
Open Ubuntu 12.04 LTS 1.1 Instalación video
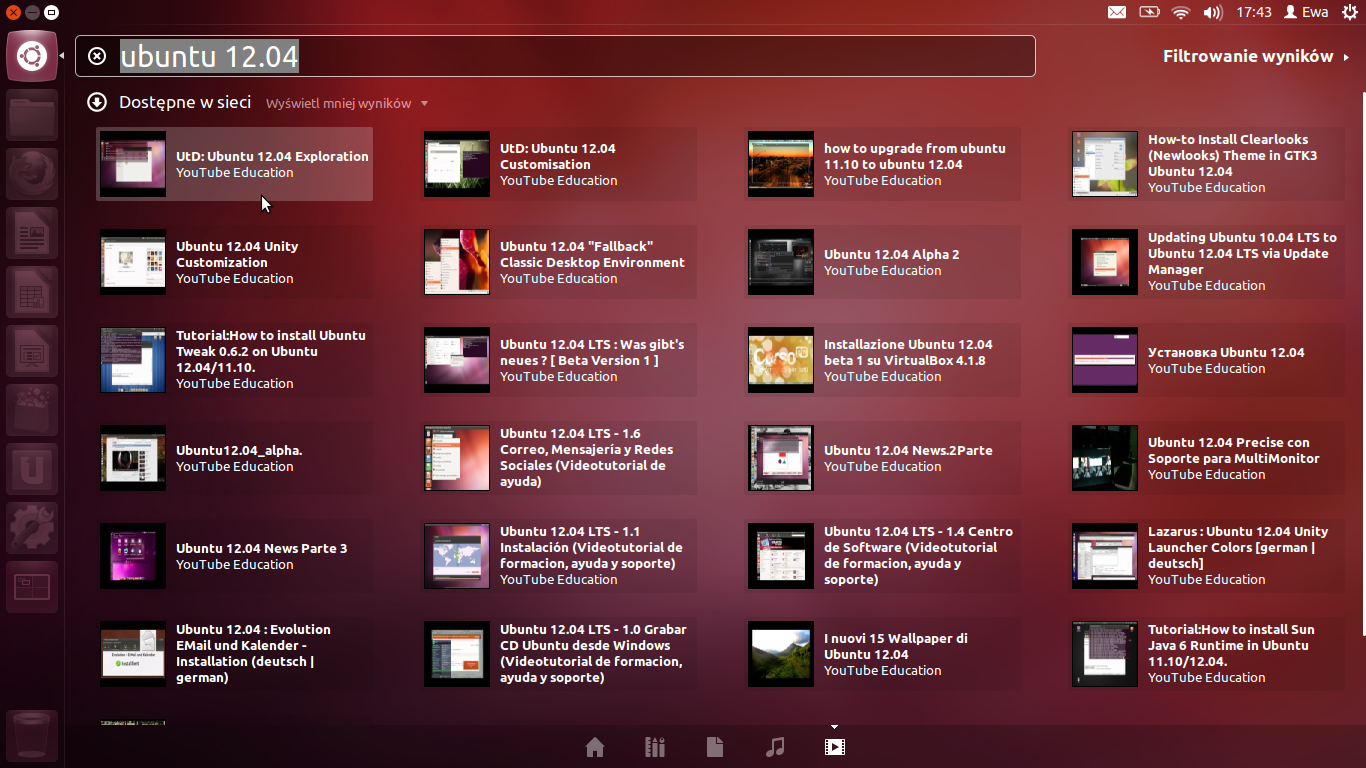(x=559, y=556)
